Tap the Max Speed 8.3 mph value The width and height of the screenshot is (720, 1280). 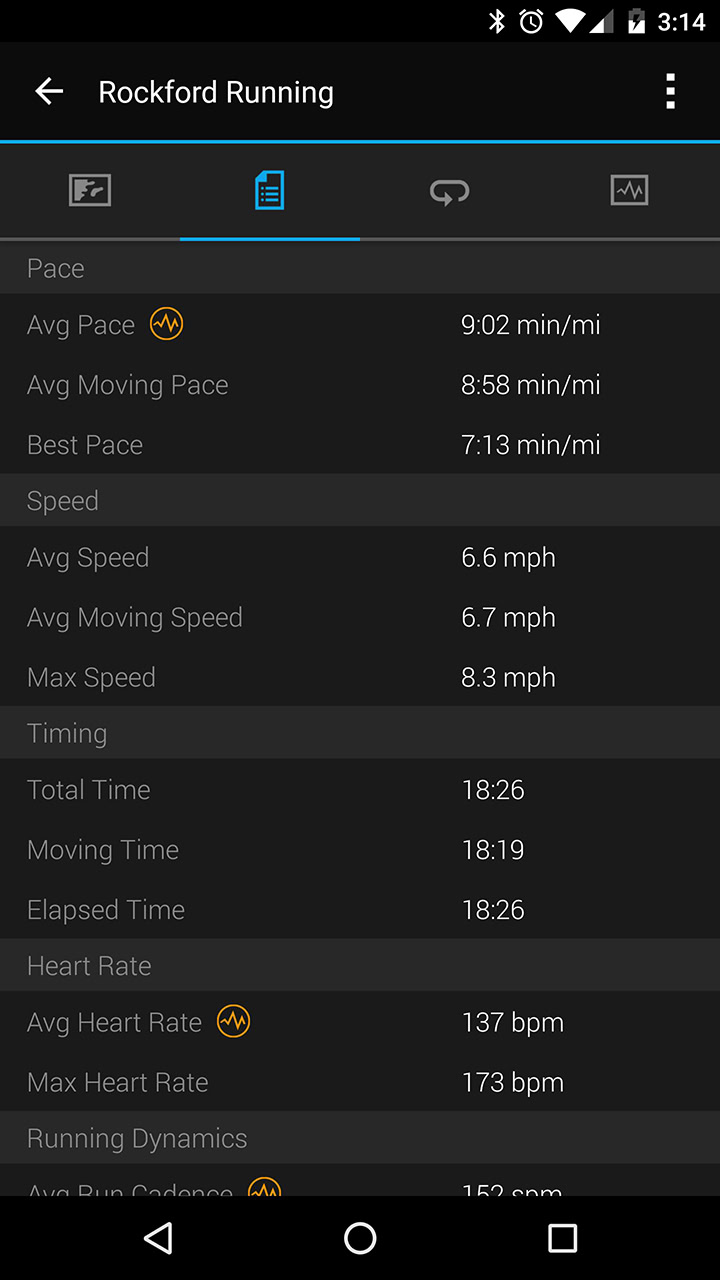(x=508, y=677)
